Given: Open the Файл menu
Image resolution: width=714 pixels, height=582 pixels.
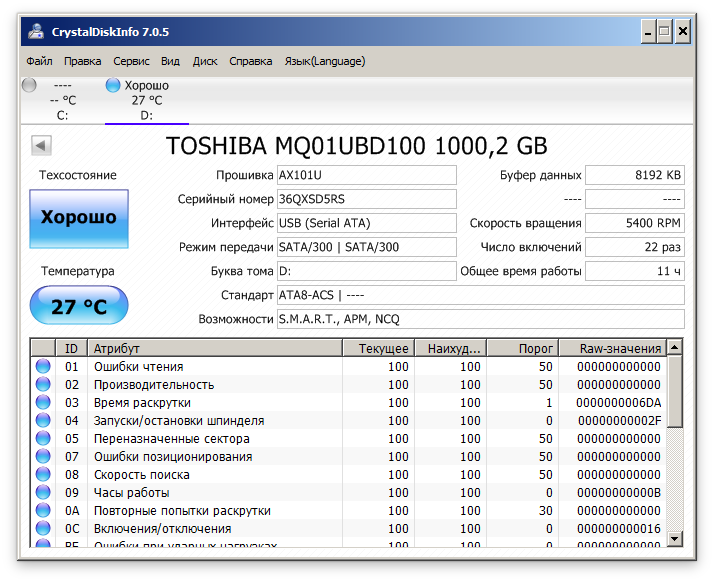Looking at the screenshot, I should [39, 61].
